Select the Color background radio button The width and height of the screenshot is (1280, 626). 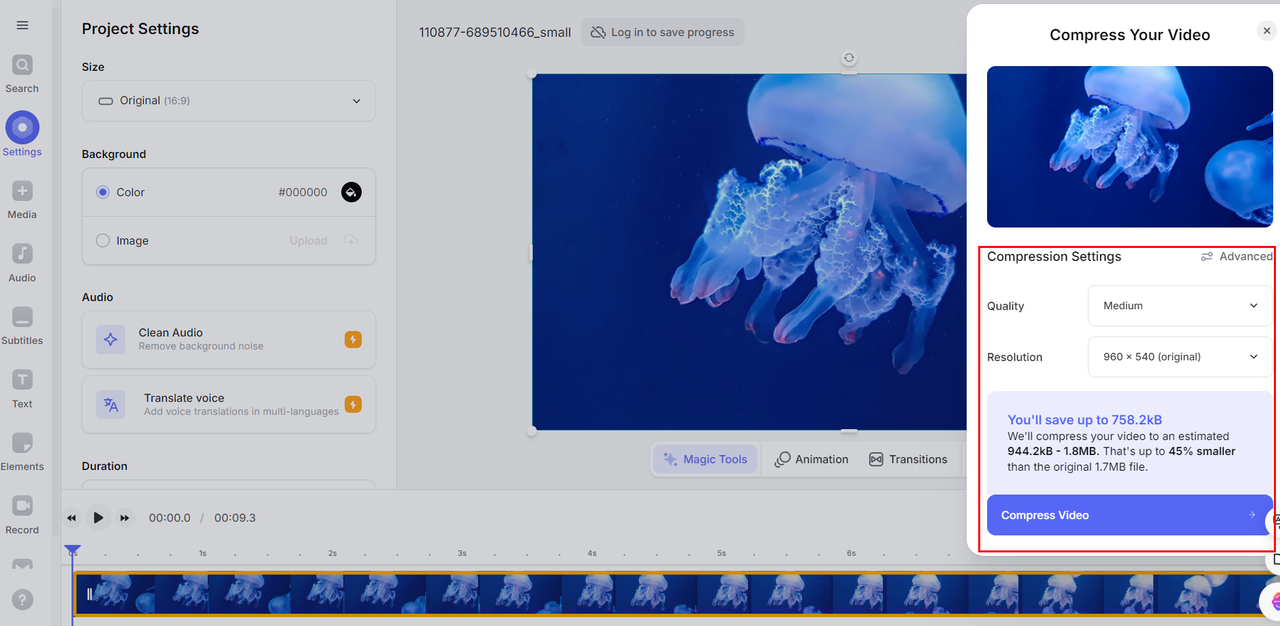(x=103, y=192)
